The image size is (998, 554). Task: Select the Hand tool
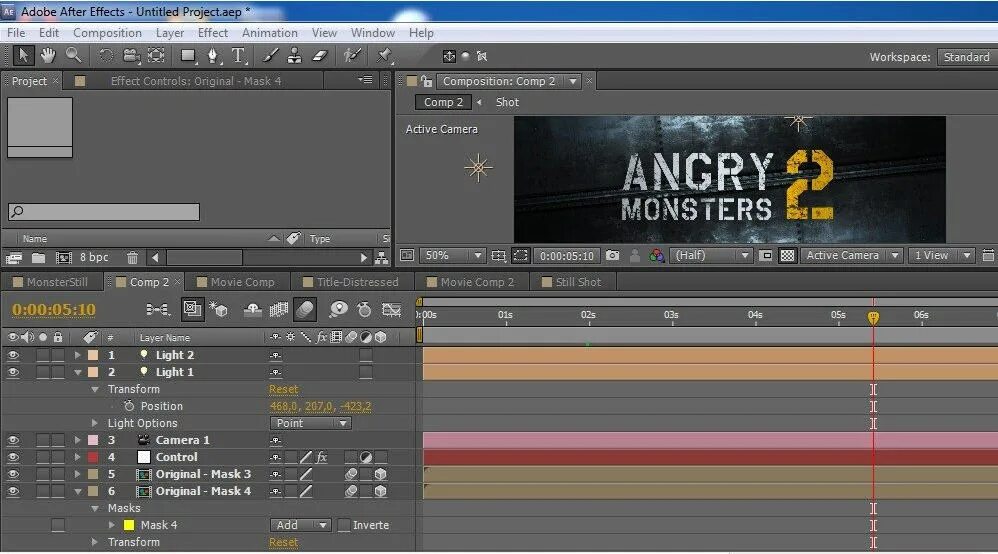48,56
